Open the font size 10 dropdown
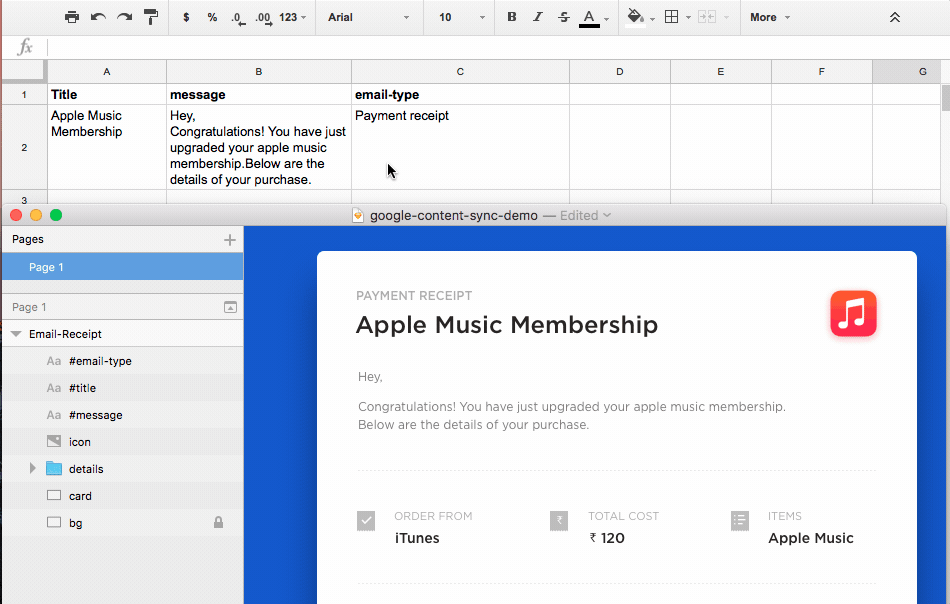Viewport: 950px width, 604px height. click(462, 17)
